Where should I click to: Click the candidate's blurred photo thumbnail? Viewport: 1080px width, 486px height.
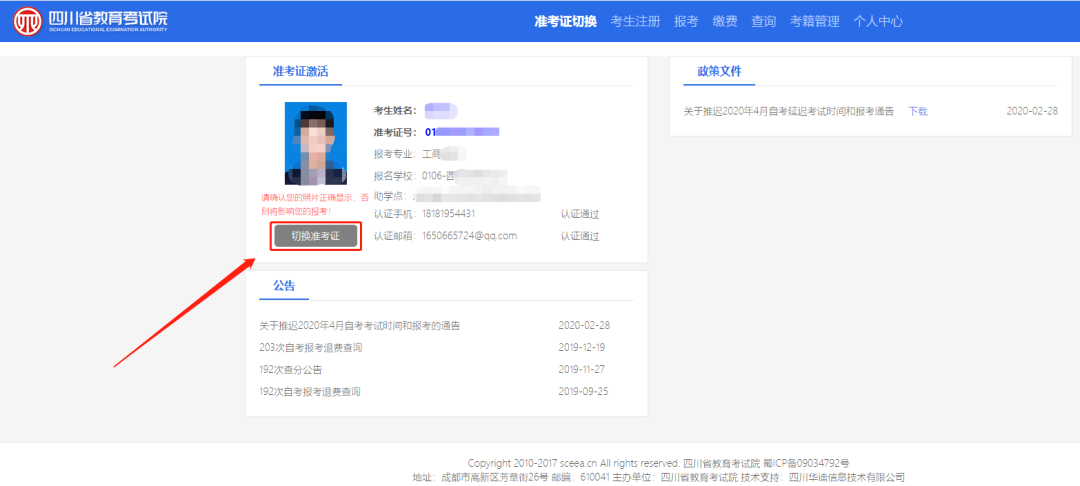coord(315,143)
